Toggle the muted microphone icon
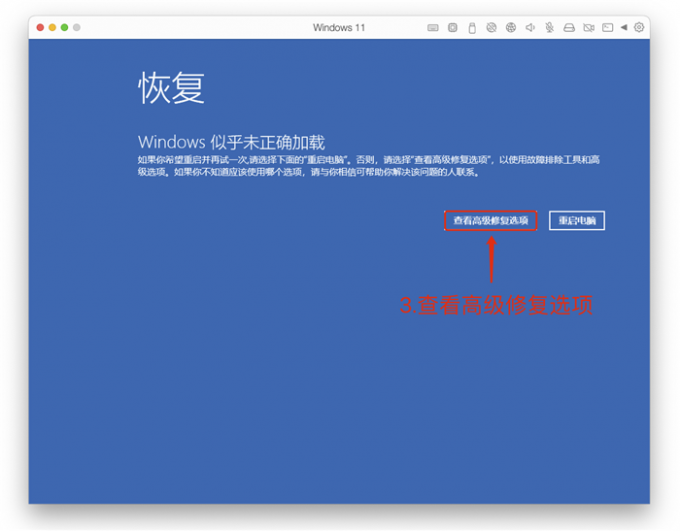The width and height of the screenshot is (680, 531). (549, 28)
